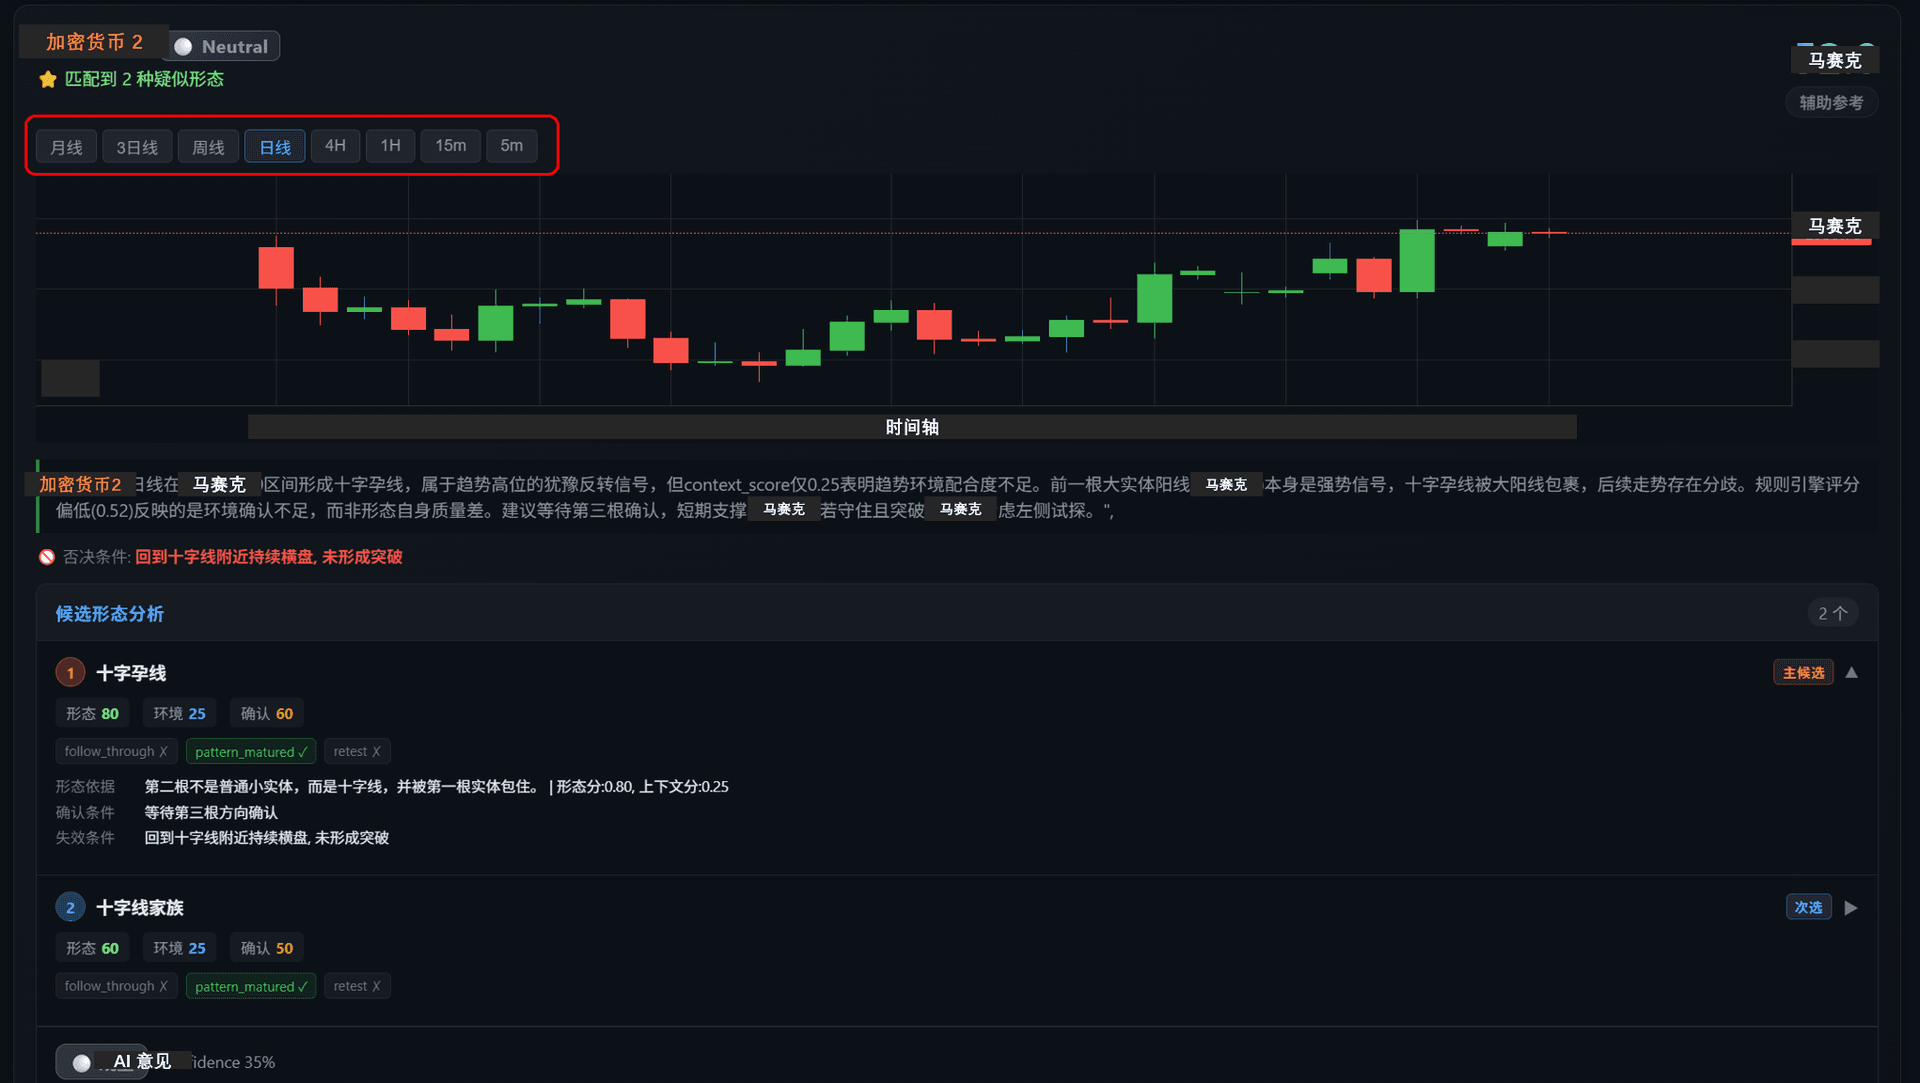Viewport: 1920px width, 1083px height.
Task: Click the AI 意见 indicator icon
Action: (82, 1062)
